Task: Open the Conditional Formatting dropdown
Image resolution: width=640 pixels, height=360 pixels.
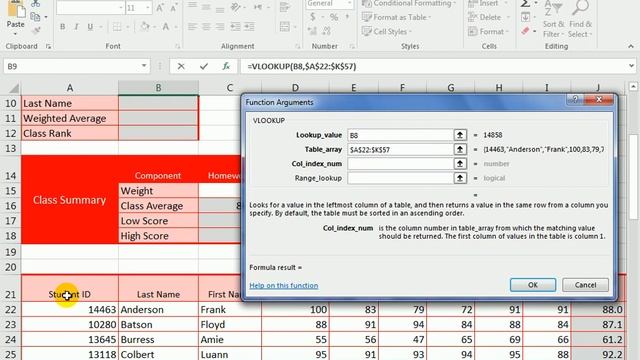Action: click(x=409, y=4)
